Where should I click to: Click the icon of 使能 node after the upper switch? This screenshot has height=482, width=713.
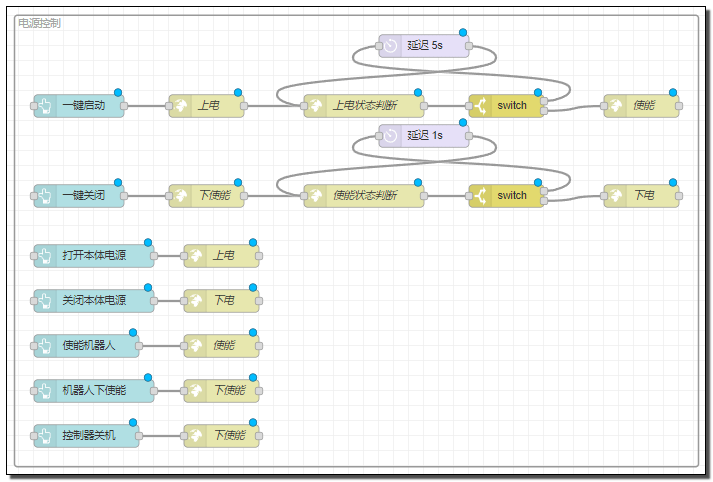pyautogui.click(x=616, y=106)
